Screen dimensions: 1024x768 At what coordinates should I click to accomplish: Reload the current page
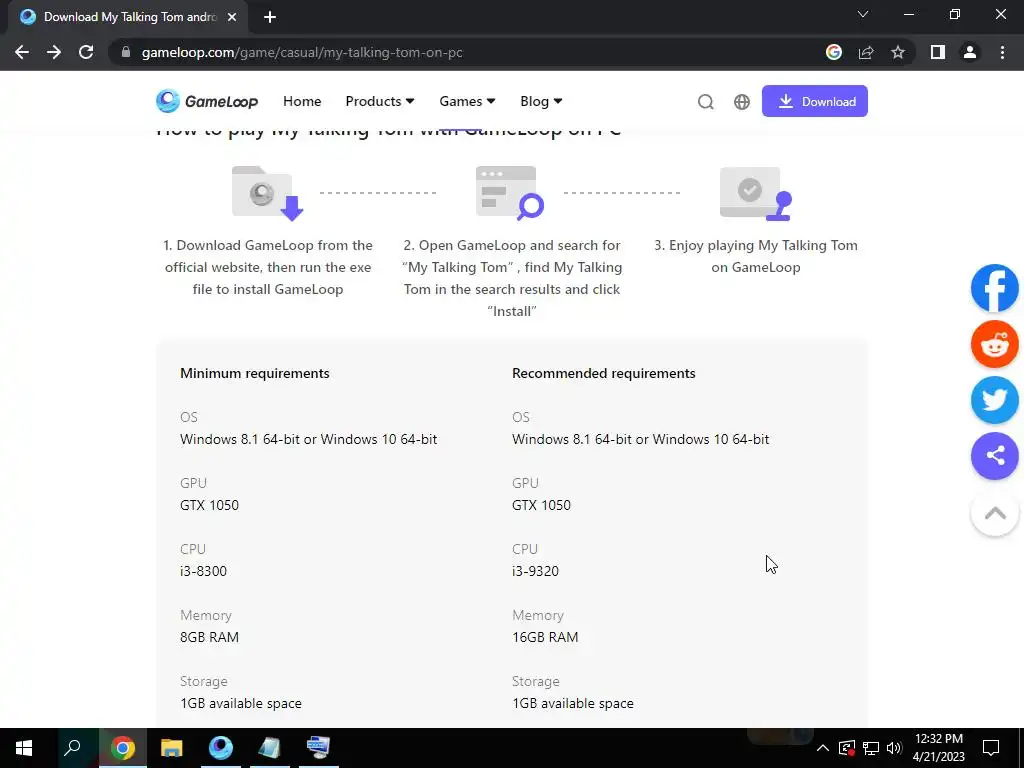coord(86,52)
